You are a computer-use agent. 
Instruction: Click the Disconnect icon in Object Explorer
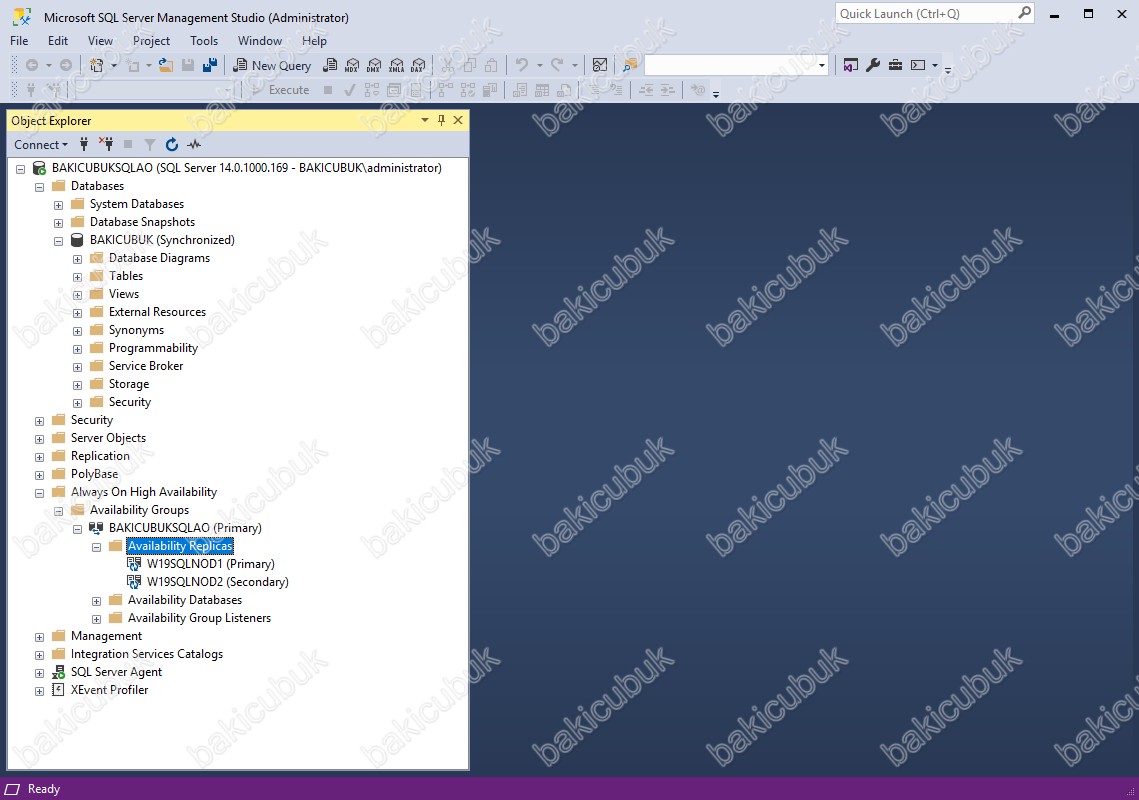[106, 144]
